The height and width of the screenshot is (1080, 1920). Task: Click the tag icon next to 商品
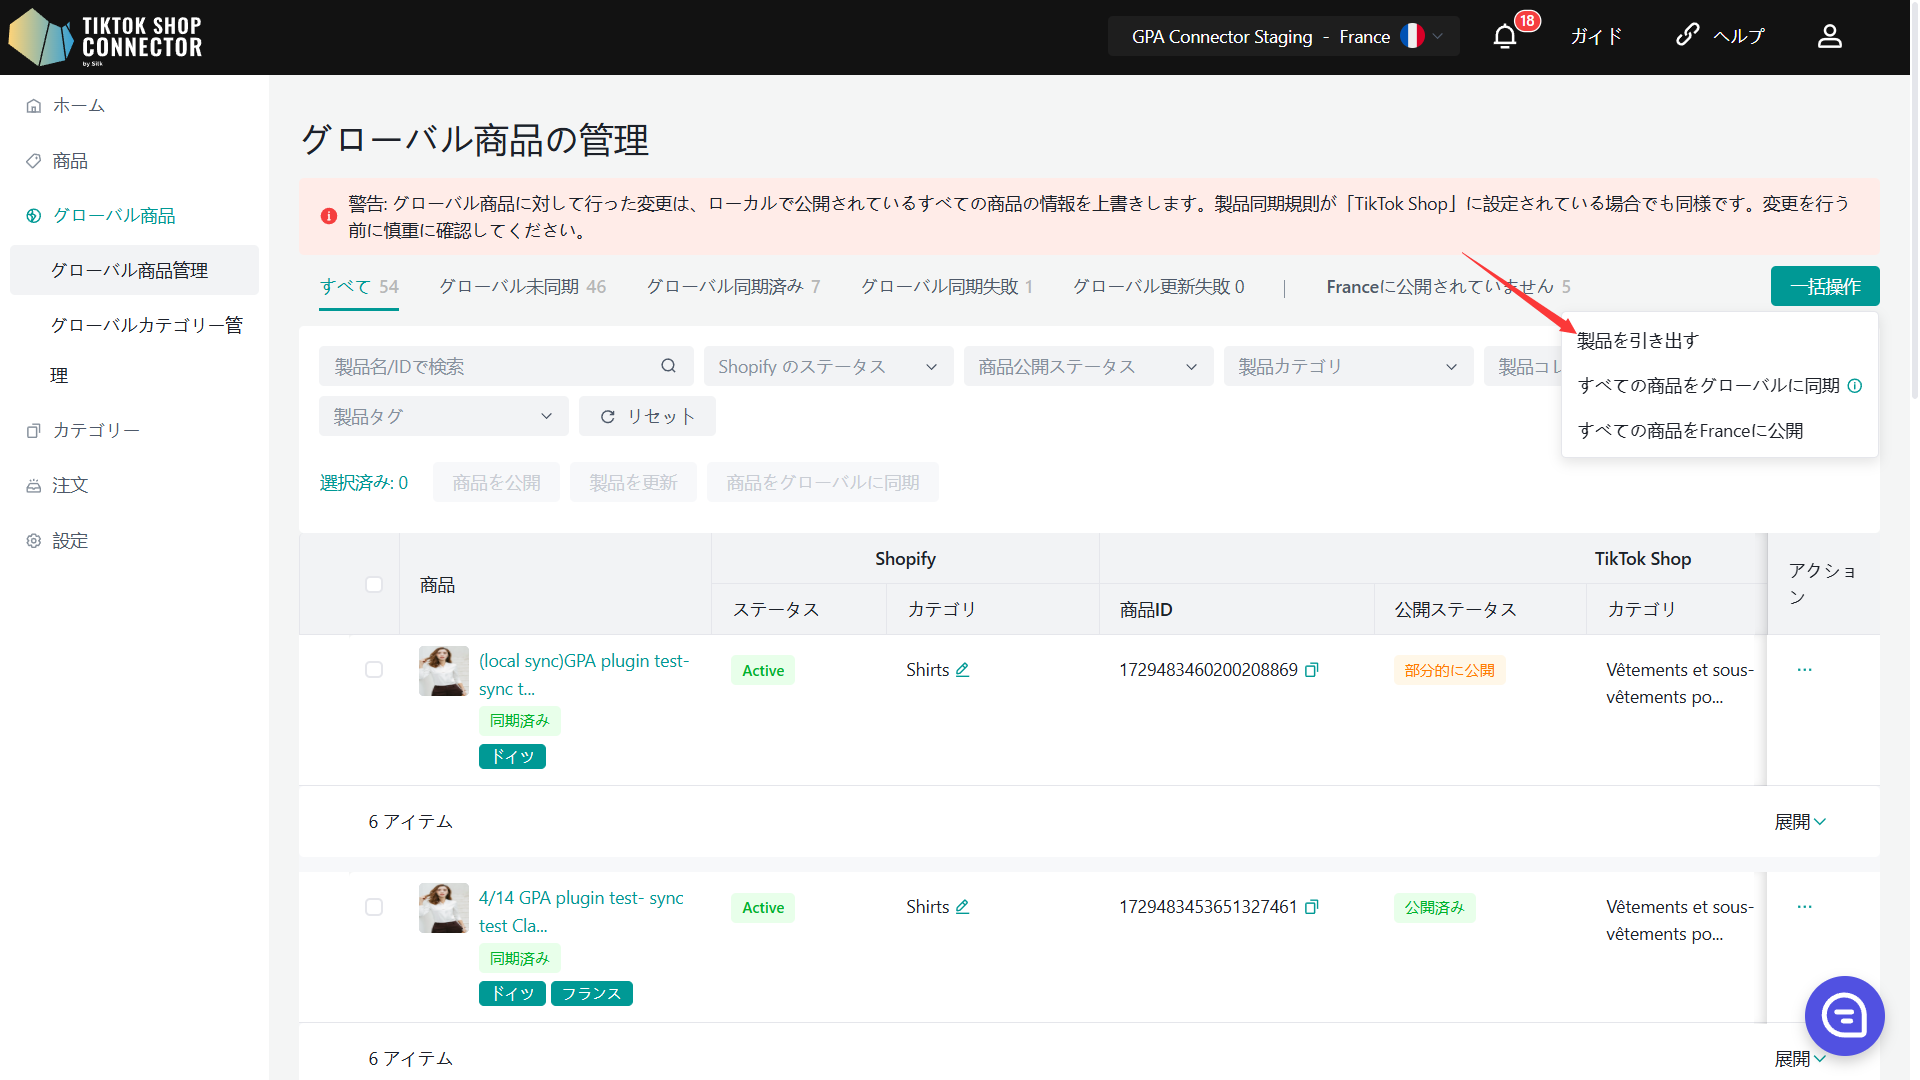point(34,161)
